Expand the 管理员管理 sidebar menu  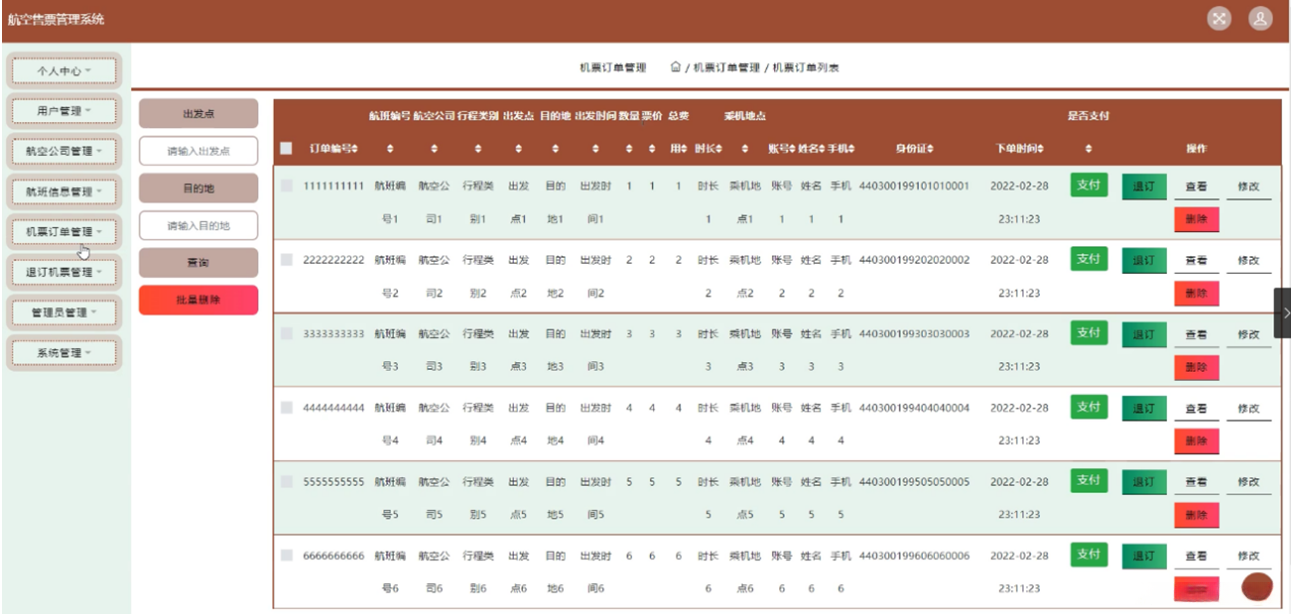tap(64, 312)
